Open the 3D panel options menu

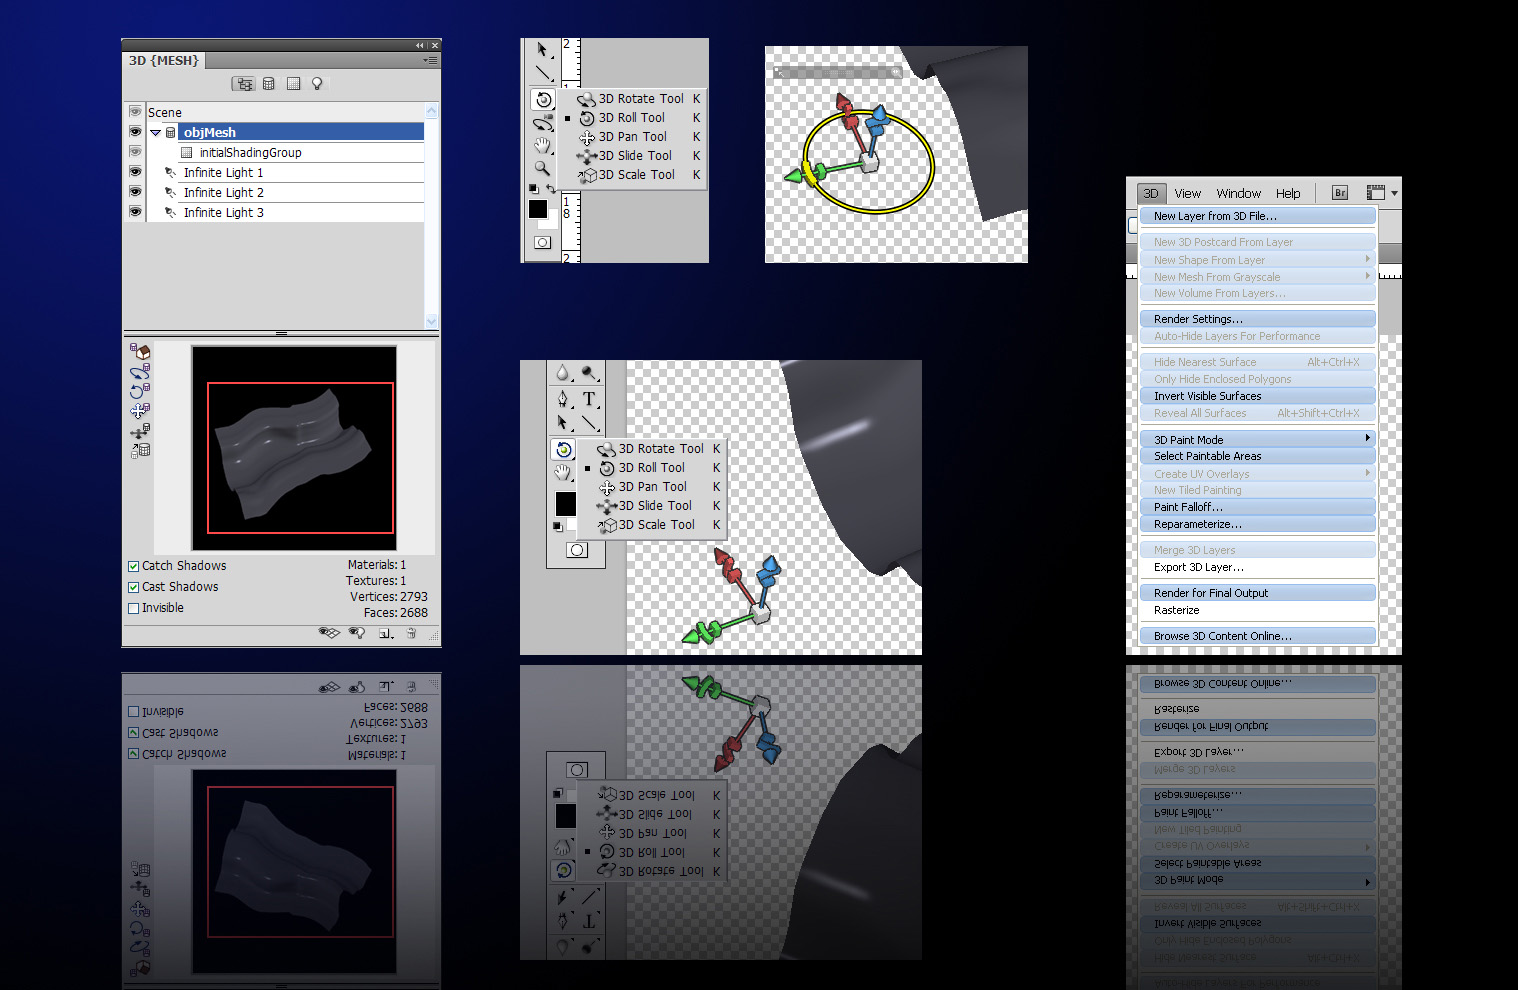pos(430,60)
